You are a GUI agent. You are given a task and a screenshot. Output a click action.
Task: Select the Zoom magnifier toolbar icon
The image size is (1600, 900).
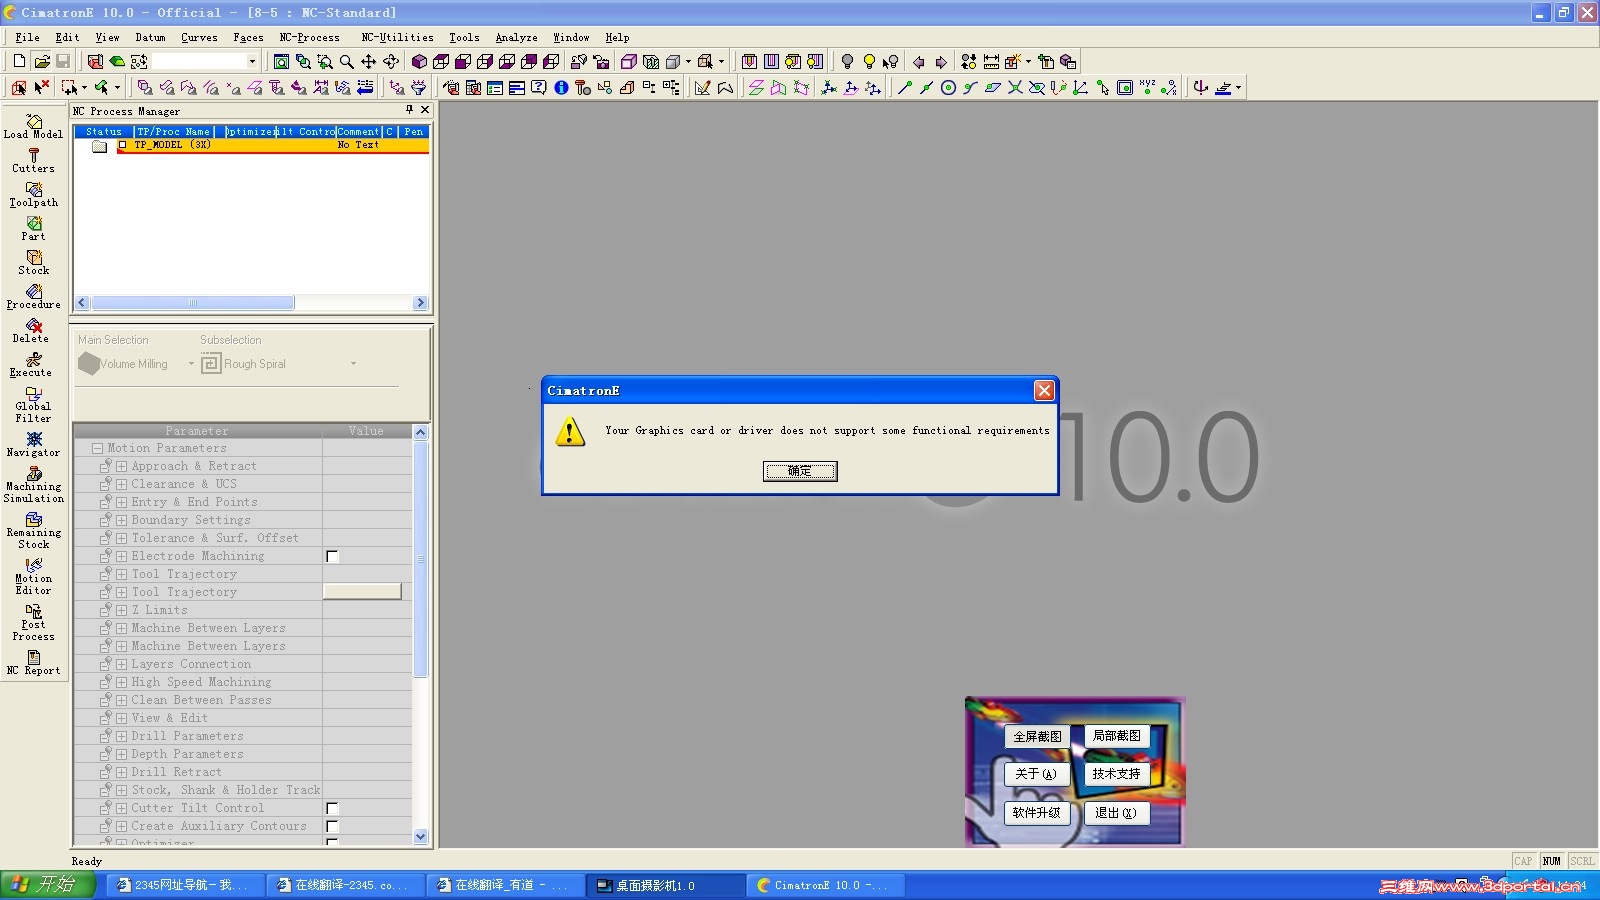(346, 61)
